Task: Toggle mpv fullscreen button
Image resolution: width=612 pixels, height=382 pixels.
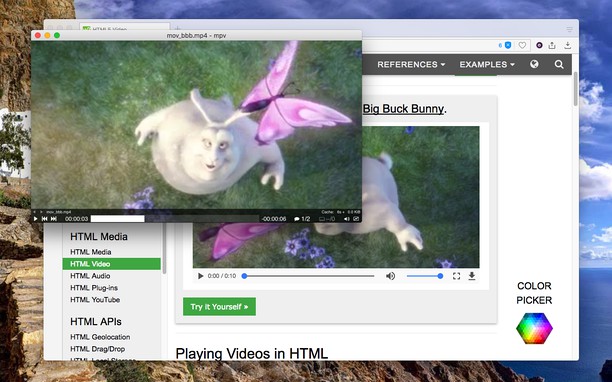Action: point(356,219)
